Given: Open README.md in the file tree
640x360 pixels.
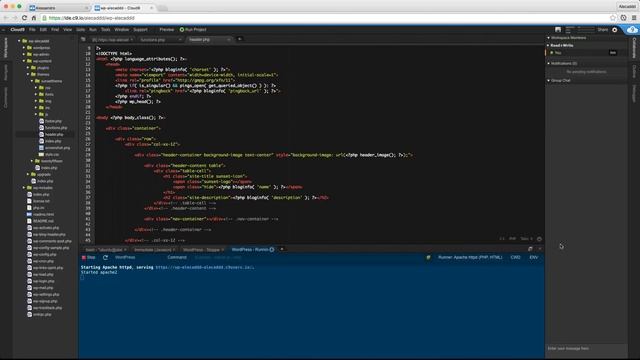Looking at the screenshot, I should (43, 221).
